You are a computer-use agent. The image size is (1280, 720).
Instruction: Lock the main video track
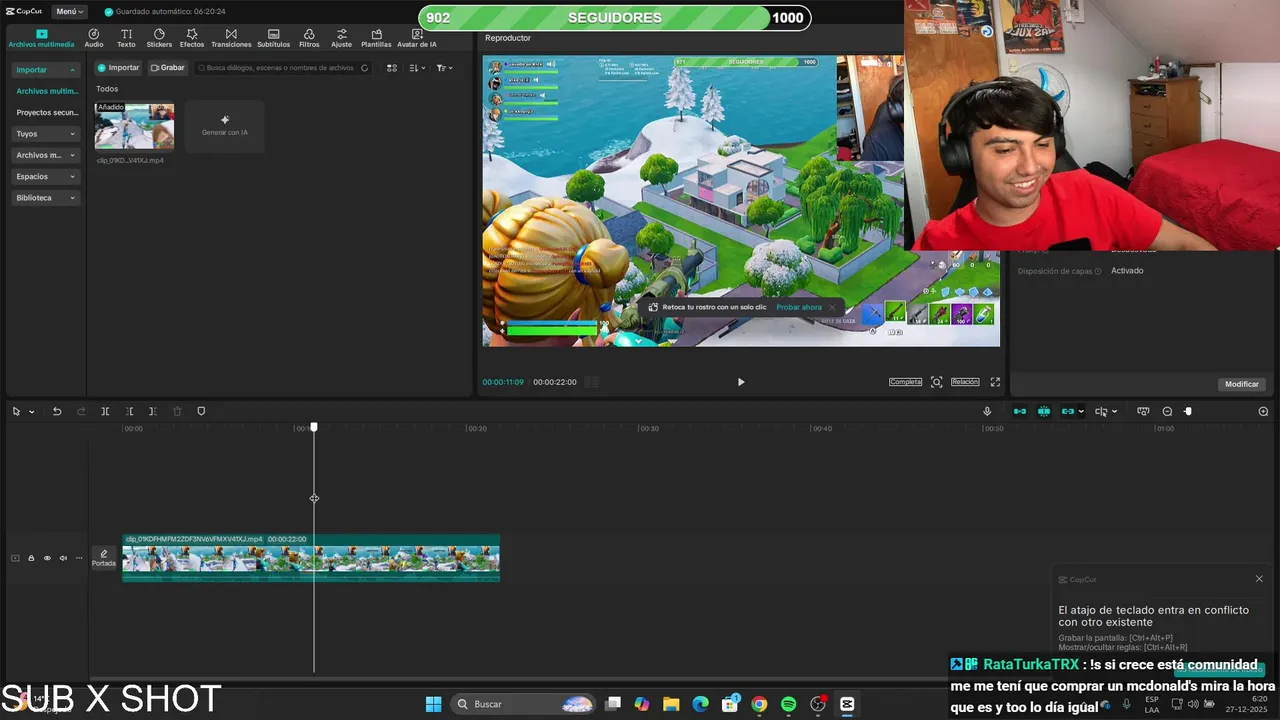(31, 558)
